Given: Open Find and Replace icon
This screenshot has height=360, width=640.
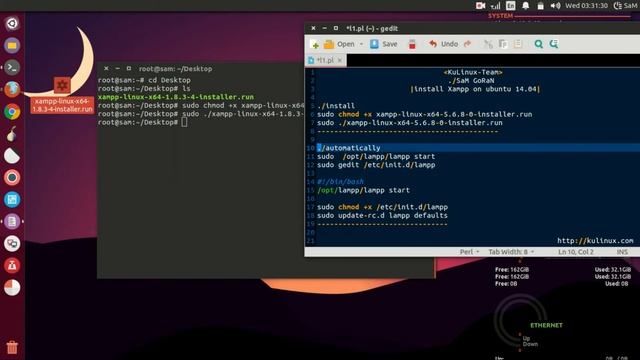Looking at the screenshot, I should pos(554,44).
